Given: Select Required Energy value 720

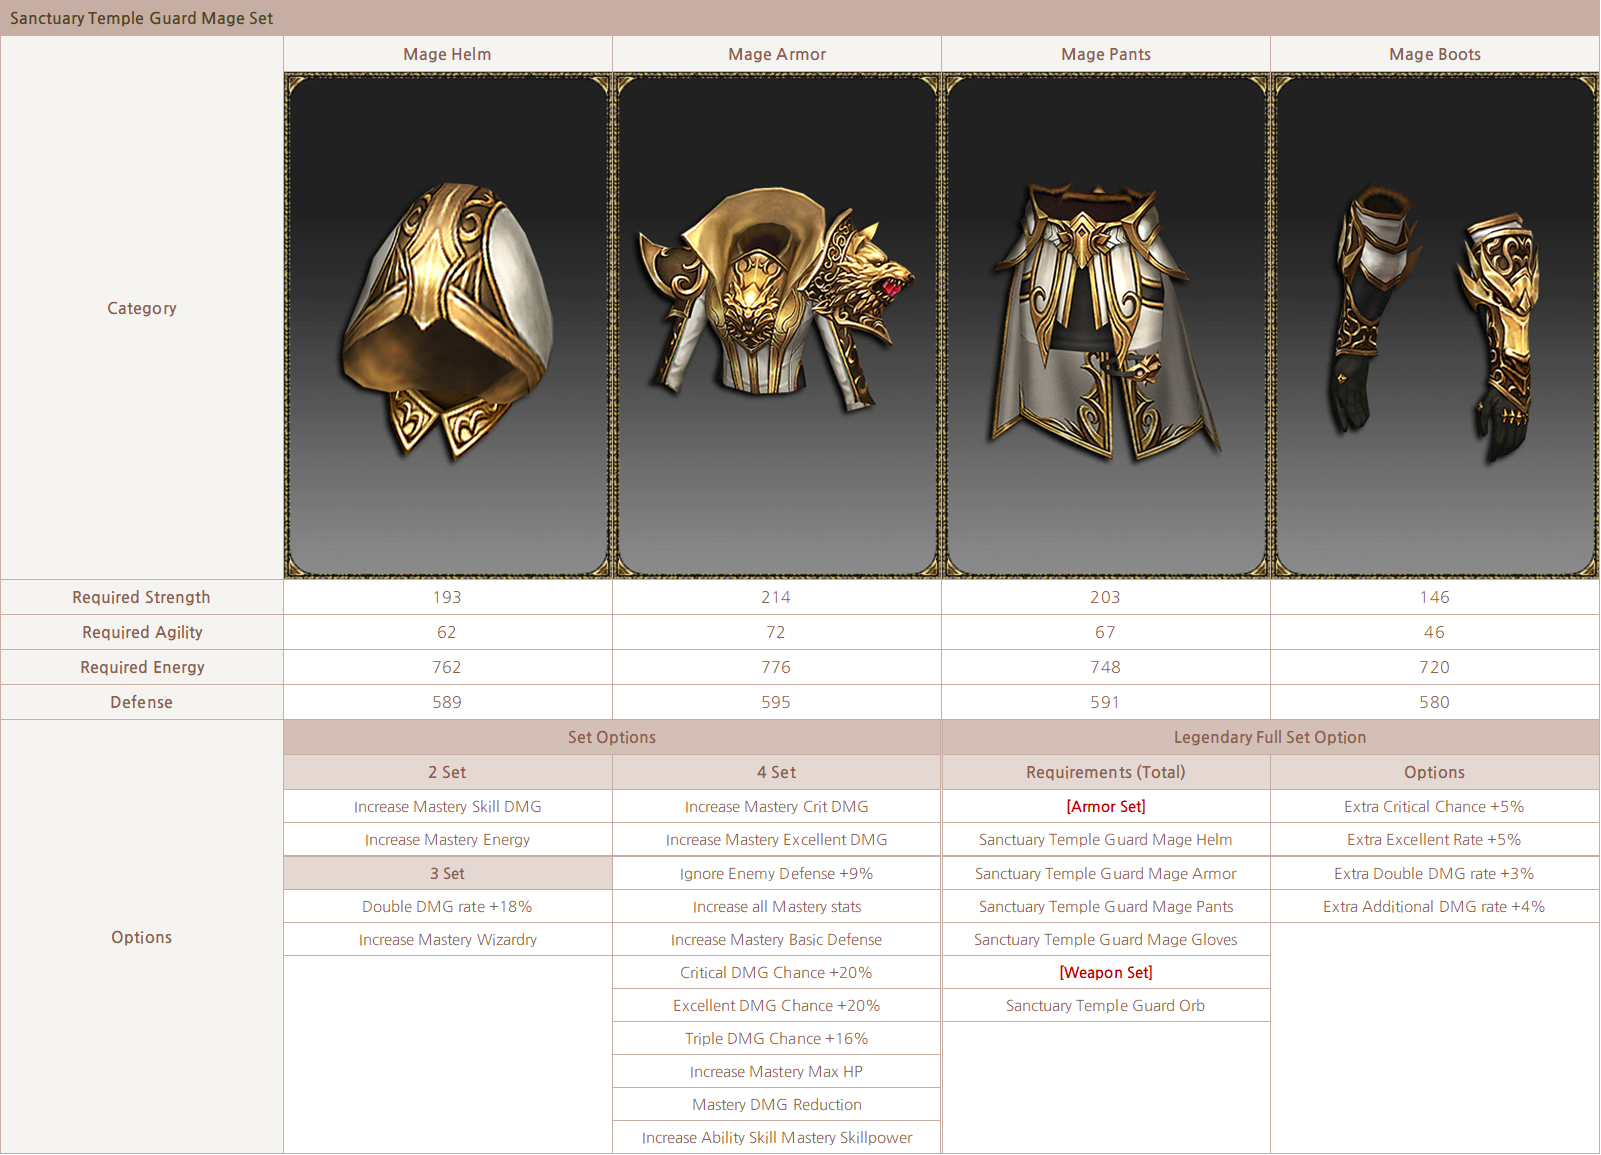Looking at the screenshot, I should coord(1434,667).
